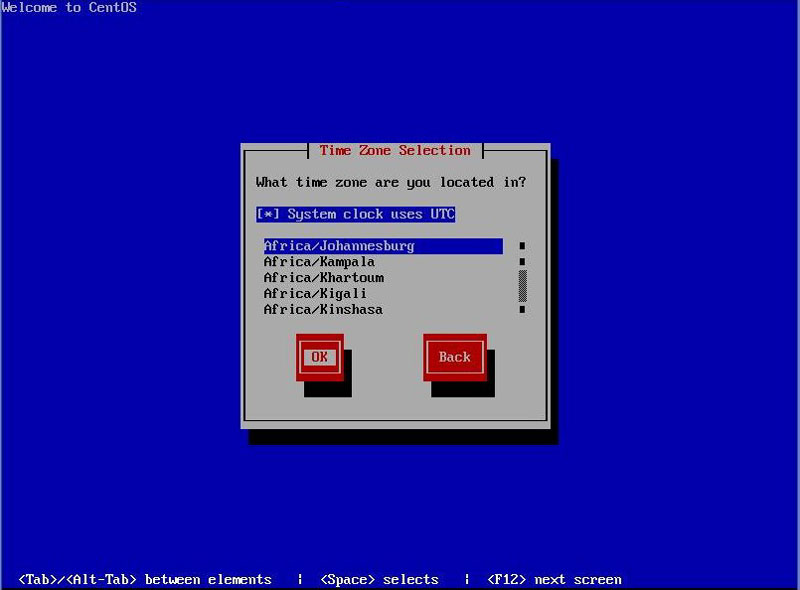Viewport: 800px width, 590px height.
Task: Select Africa/Kigali time zone
Action: (383, 293)
